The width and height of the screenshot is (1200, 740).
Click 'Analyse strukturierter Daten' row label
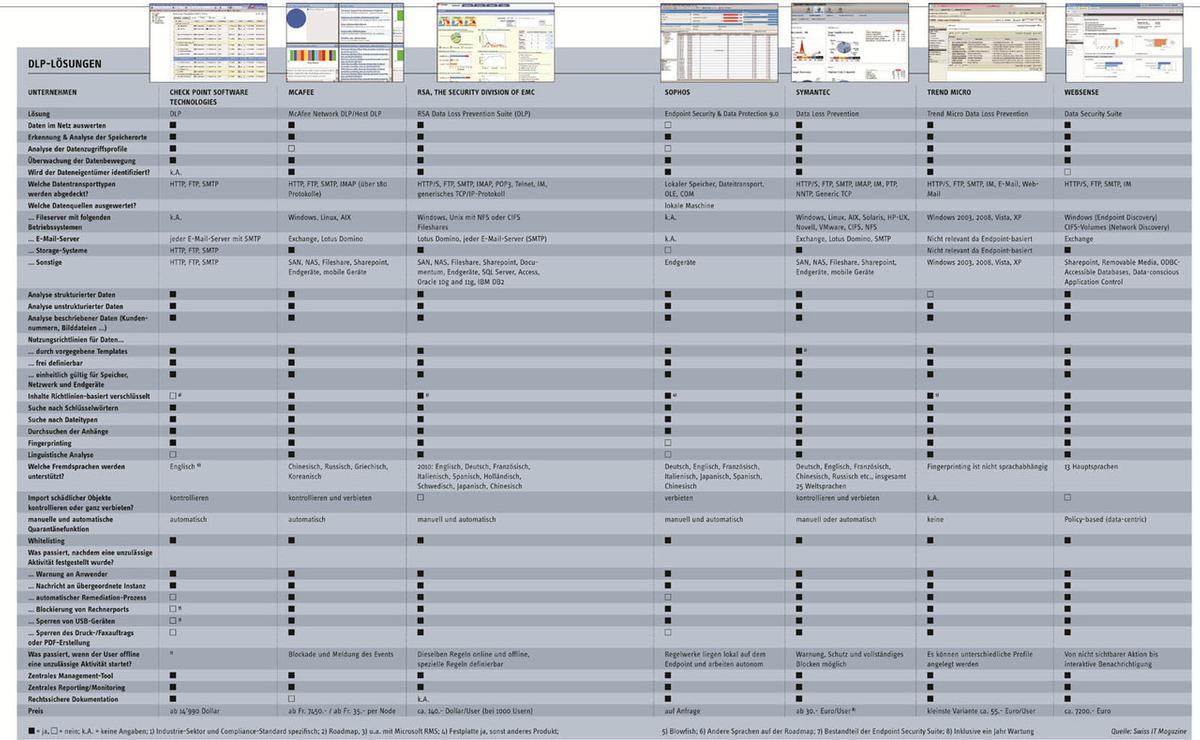click(x=72, y=294)
